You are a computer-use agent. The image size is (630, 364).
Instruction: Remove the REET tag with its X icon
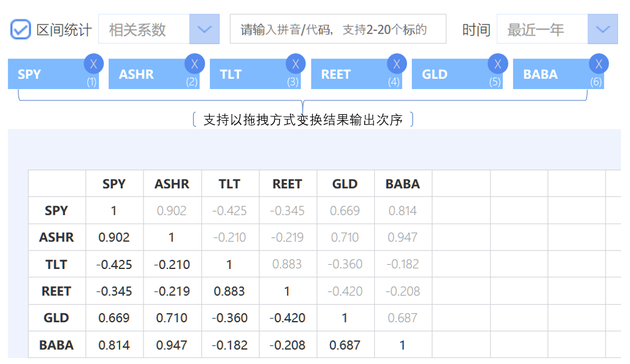click(397, 64)
